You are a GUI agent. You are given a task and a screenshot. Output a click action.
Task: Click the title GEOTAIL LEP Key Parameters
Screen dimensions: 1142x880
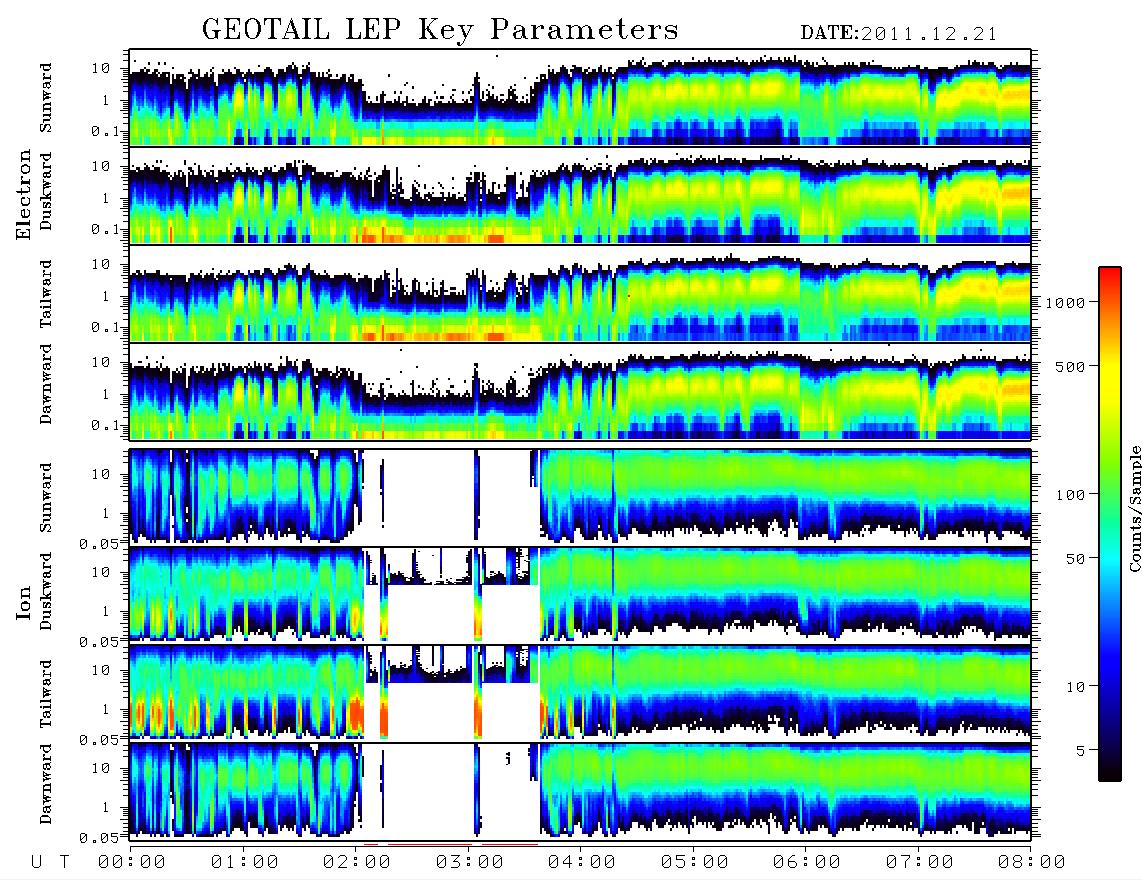click(440, 30)
